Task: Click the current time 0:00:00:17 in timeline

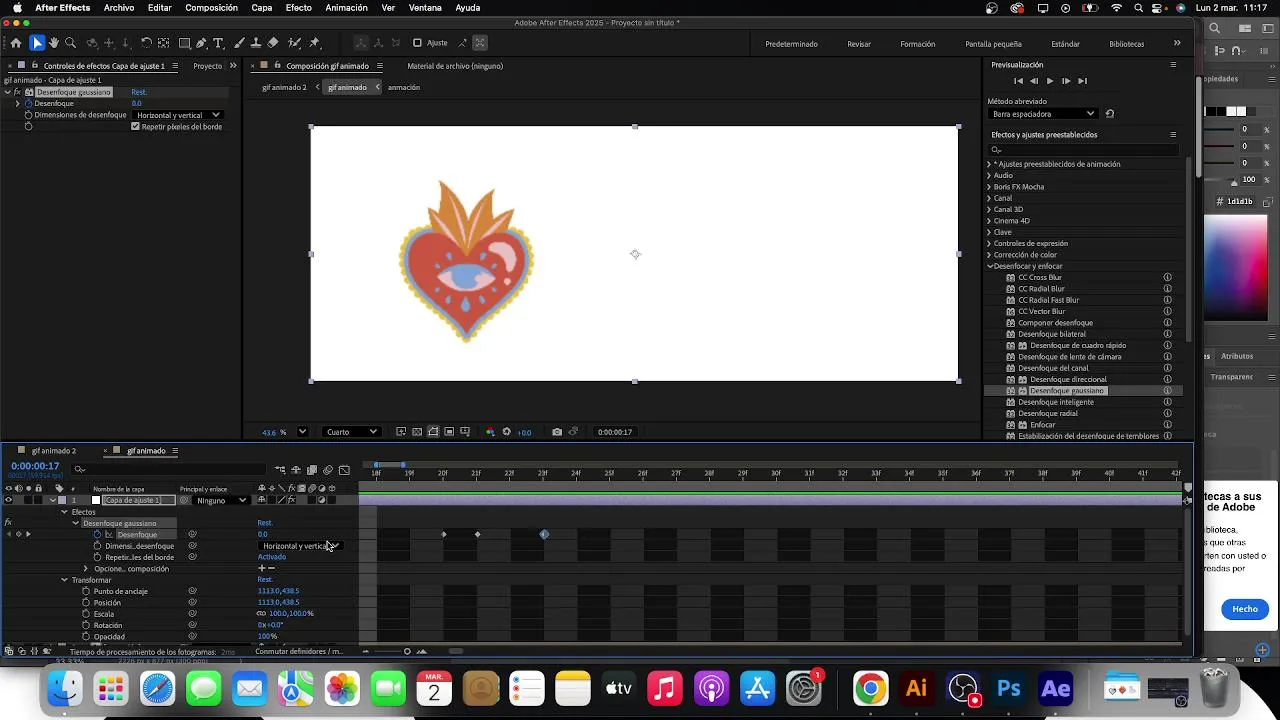Action: point(35,466)
